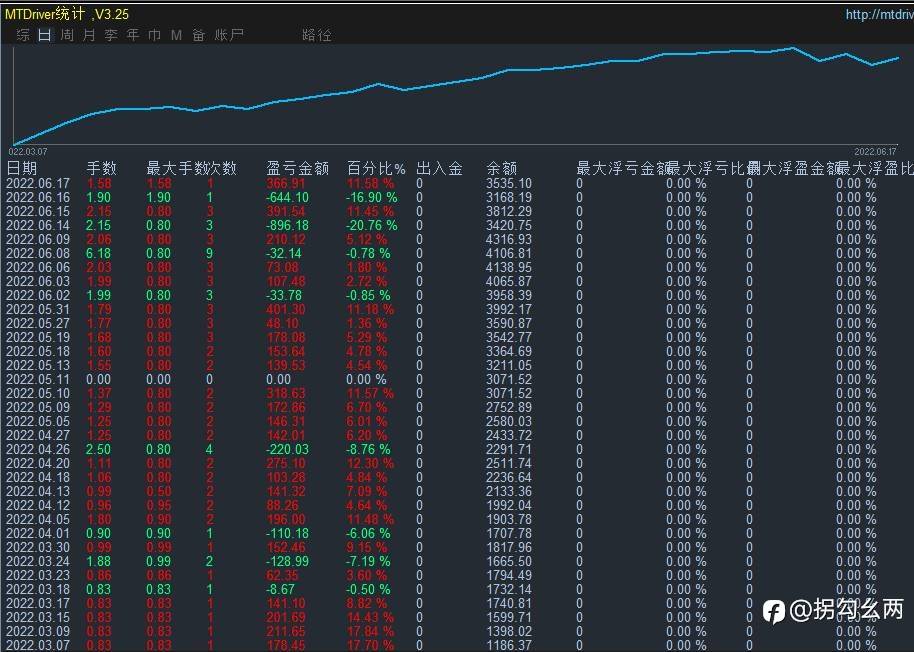Viewport: 914px width, 652px height.
Task: Open the 周 weekly tab
Action: coord(67,35)
